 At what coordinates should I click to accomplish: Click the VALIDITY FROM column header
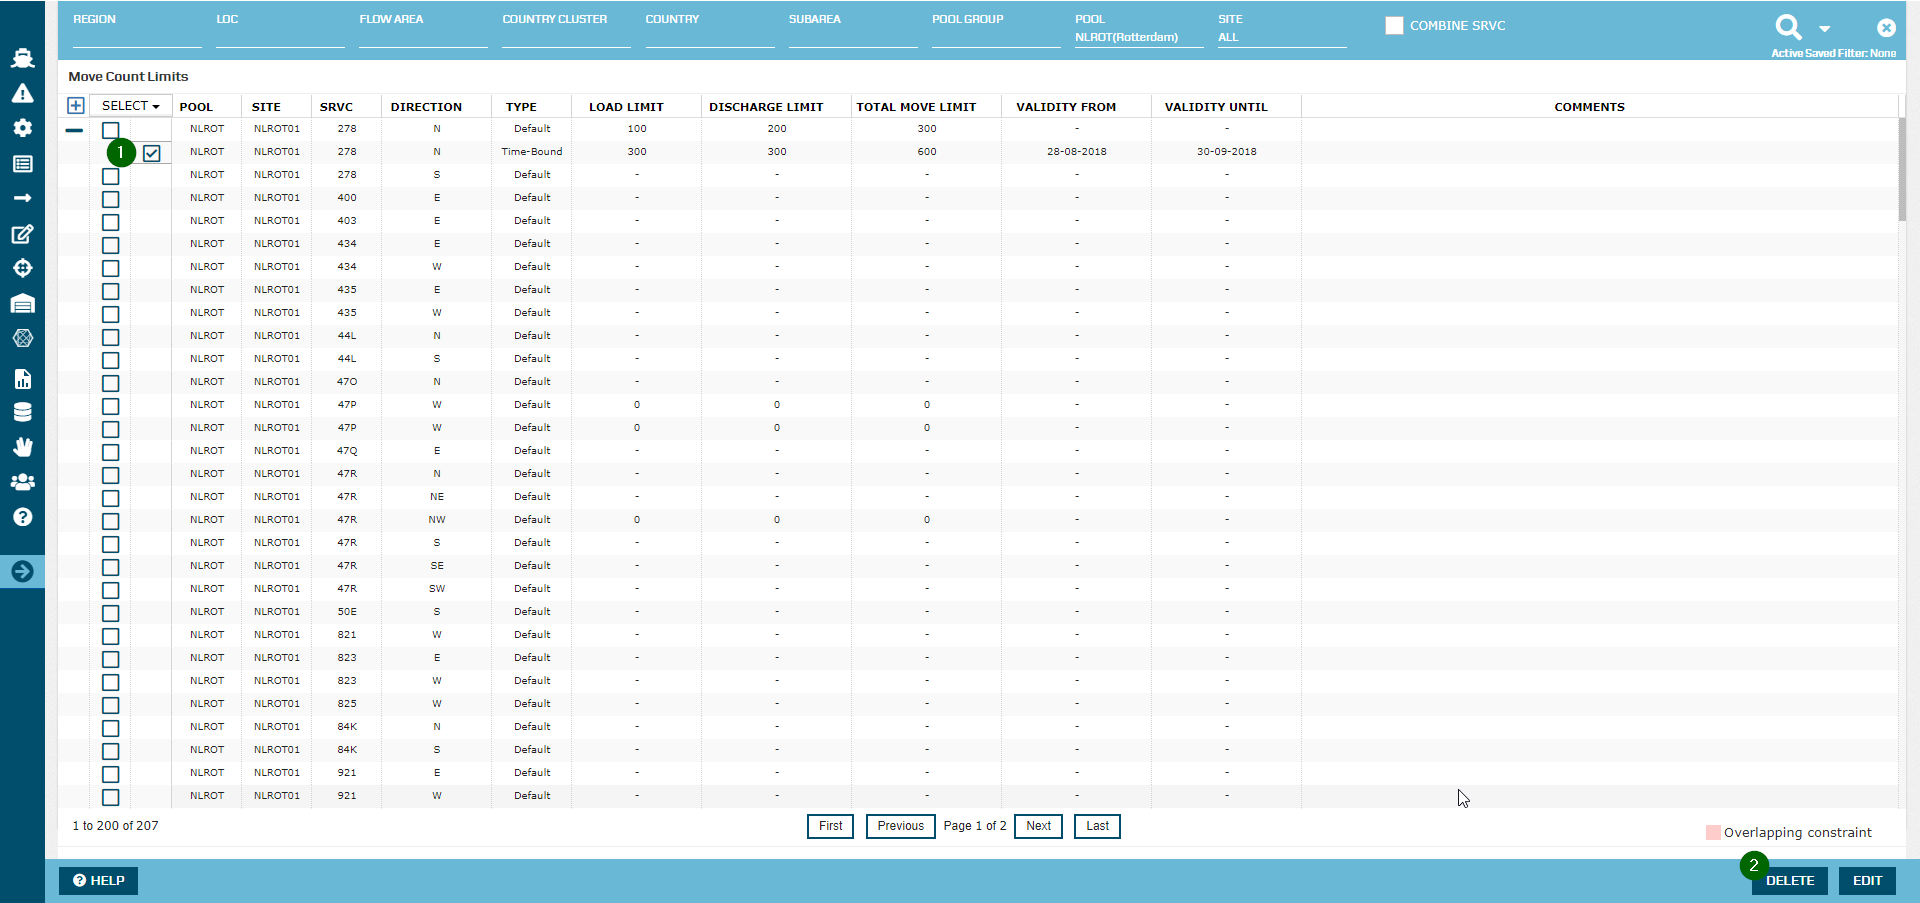pos(1066,107)
